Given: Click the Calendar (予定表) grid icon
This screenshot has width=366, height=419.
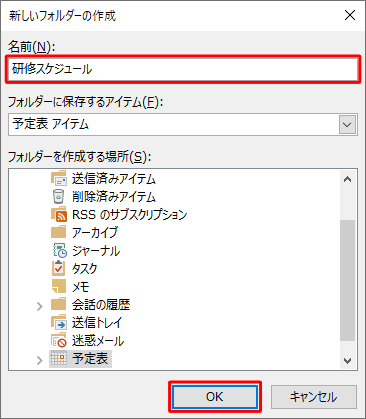Looking at the screenshot, I should 59,358.
